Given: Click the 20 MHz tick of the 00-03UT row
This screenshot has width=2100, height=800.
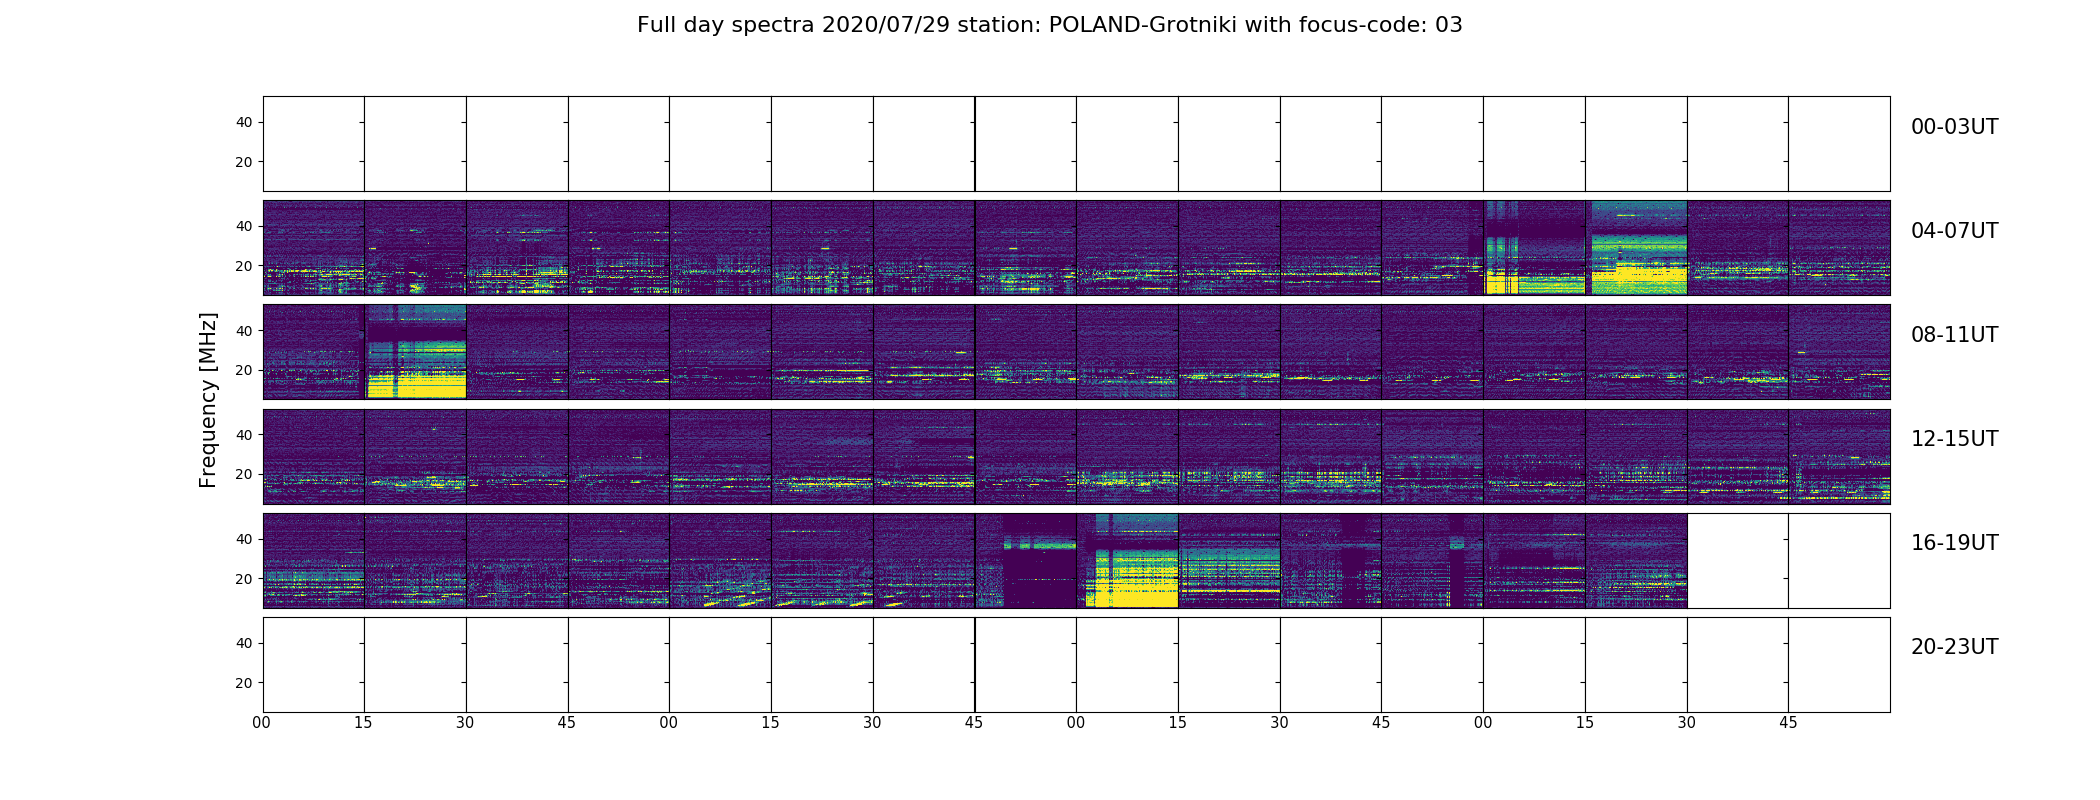Looking at the screenshot, I should pos(244,162).
